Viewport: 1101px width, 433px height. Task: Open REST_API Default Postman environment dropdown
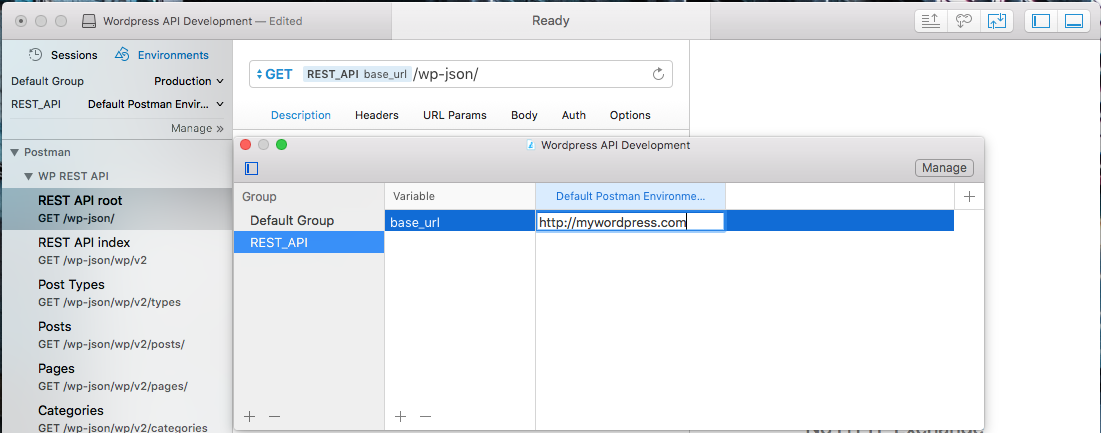tap(156, 105)
